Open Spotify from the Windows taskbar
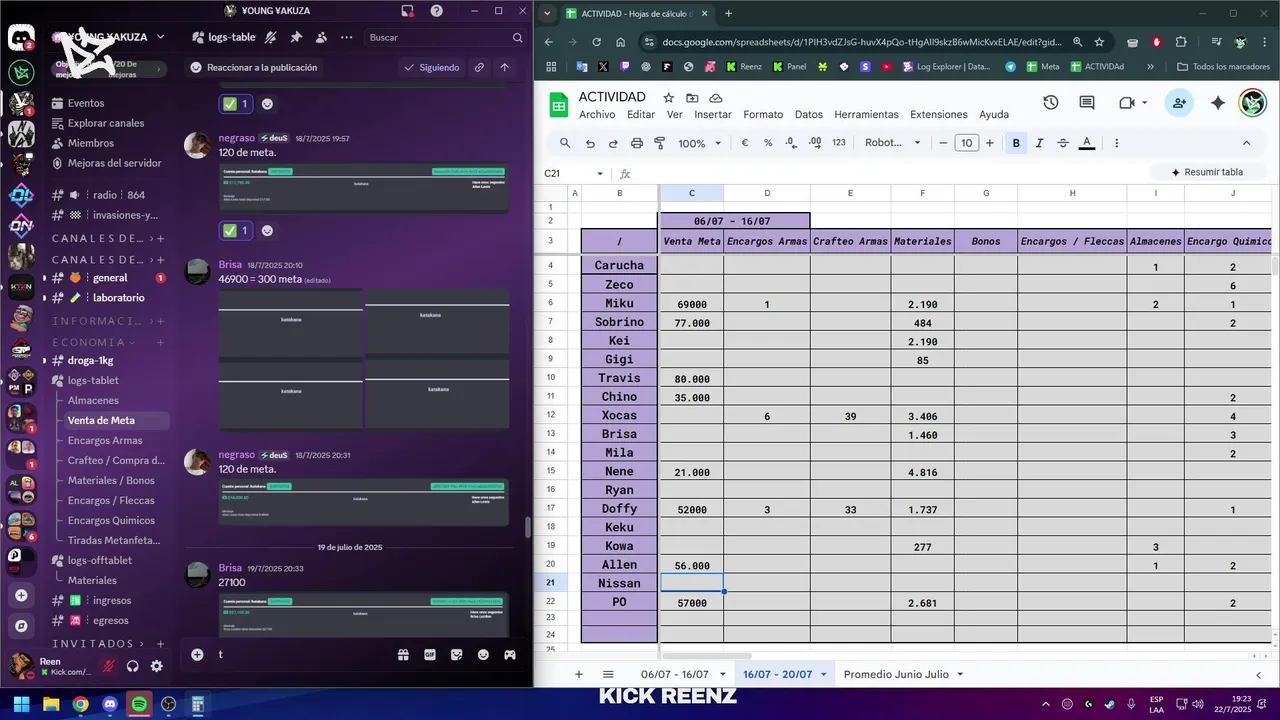This screenshot has width=1280, height=720. pos(139,704)
